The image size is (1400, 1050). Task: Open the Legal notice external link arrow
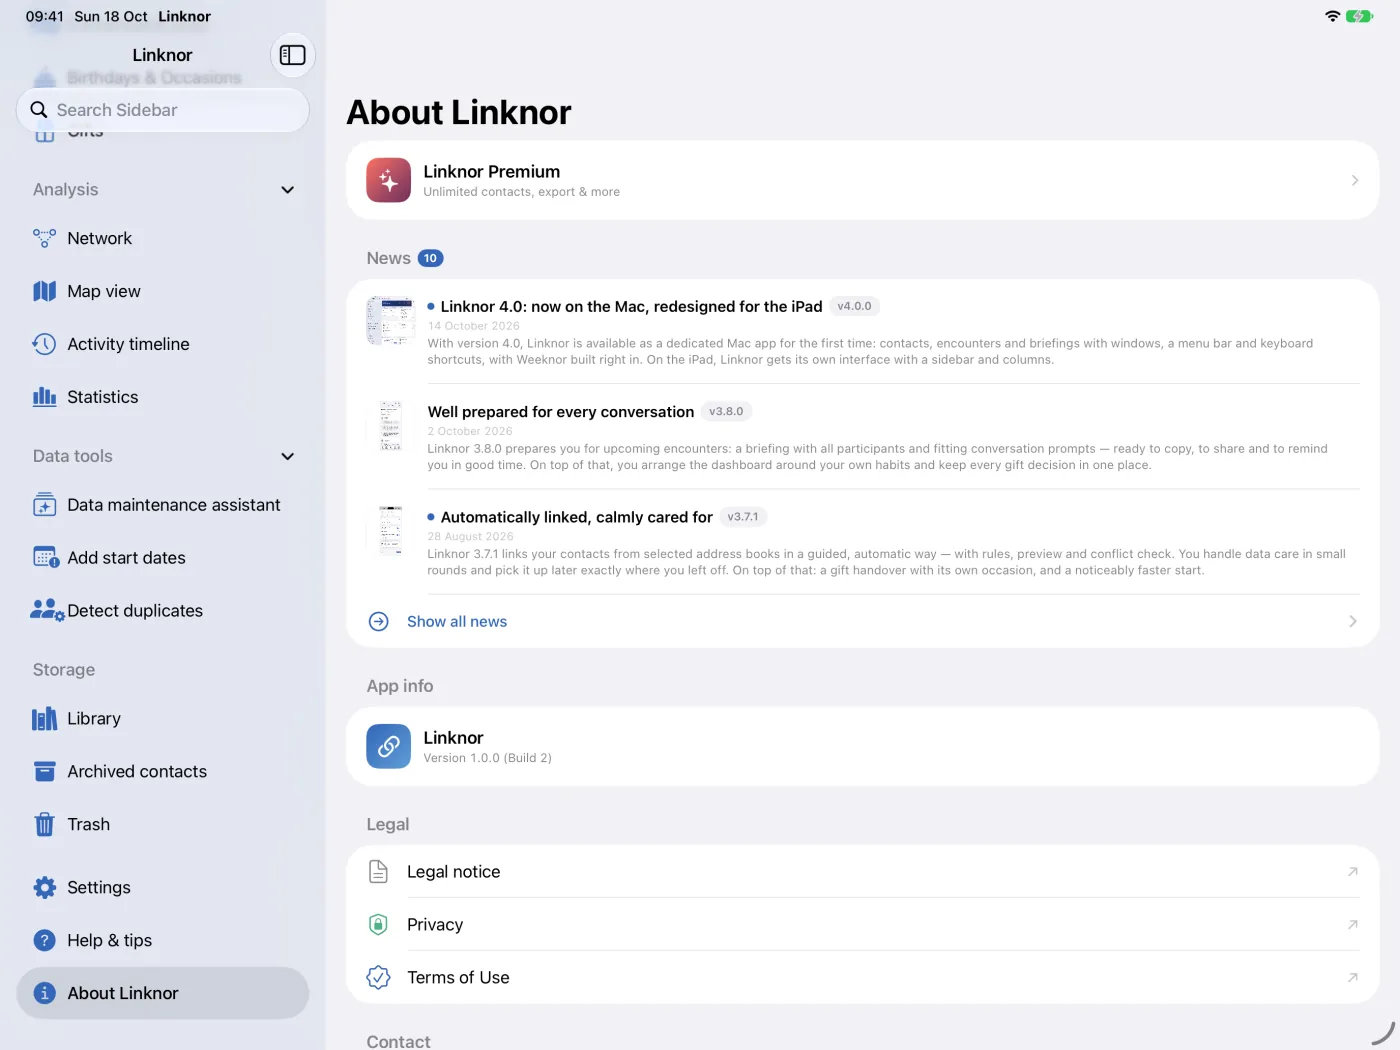1353,872
